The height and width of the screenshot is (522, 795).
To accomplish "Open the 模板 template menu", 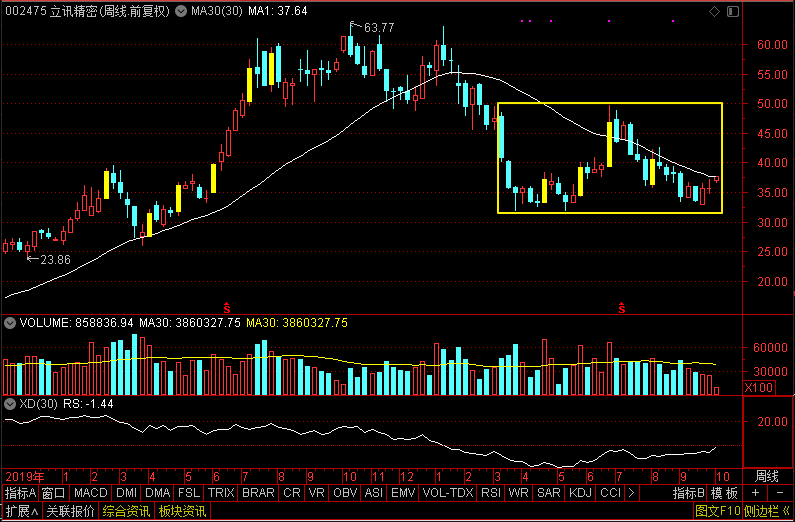I will tap(724, 493).
